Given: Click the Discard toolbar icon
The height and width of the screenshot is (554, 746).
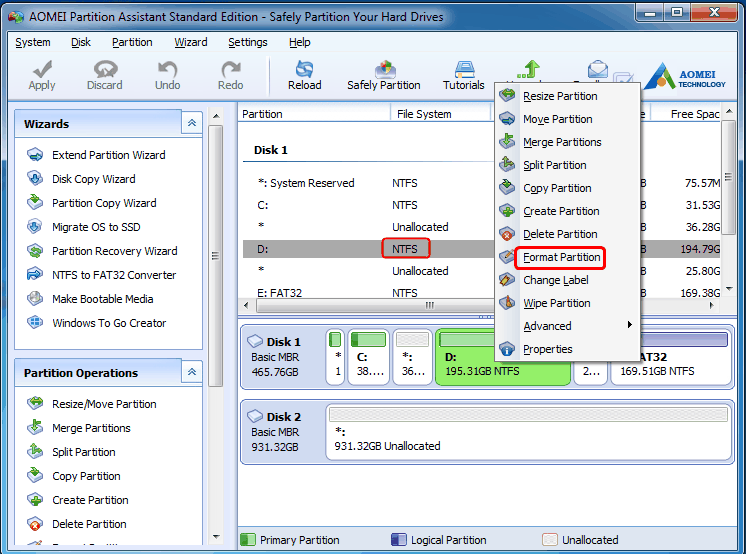Looking at the screenshot, I should tap(105, 69).
